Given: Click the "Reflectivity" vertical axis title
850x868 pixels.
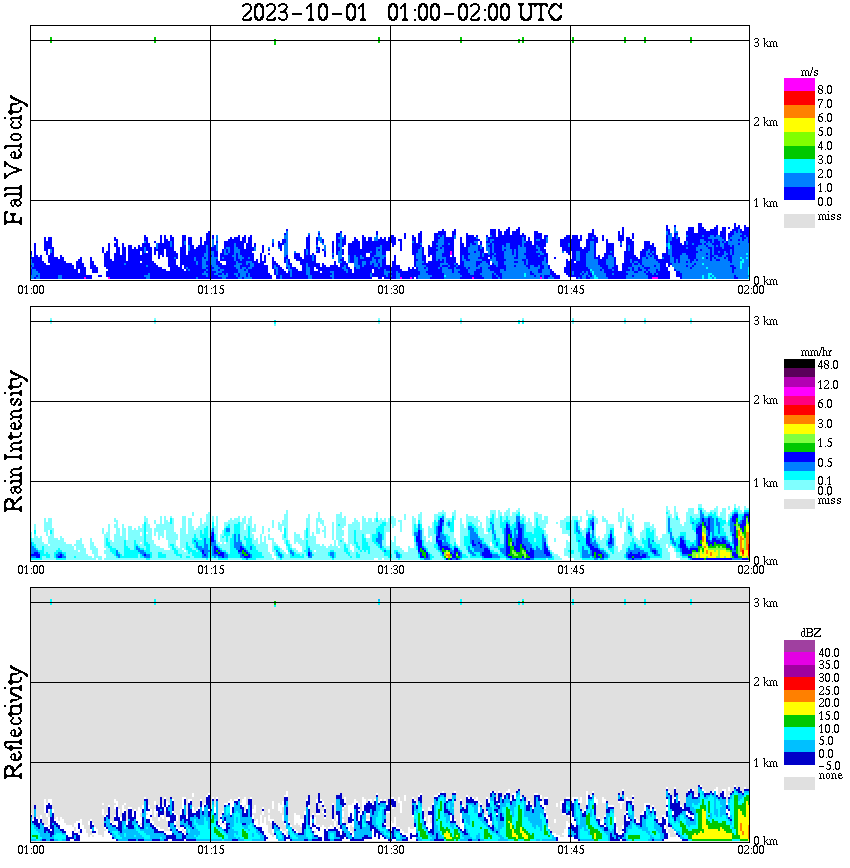Looking at the screenshot, I should (14, 722).
